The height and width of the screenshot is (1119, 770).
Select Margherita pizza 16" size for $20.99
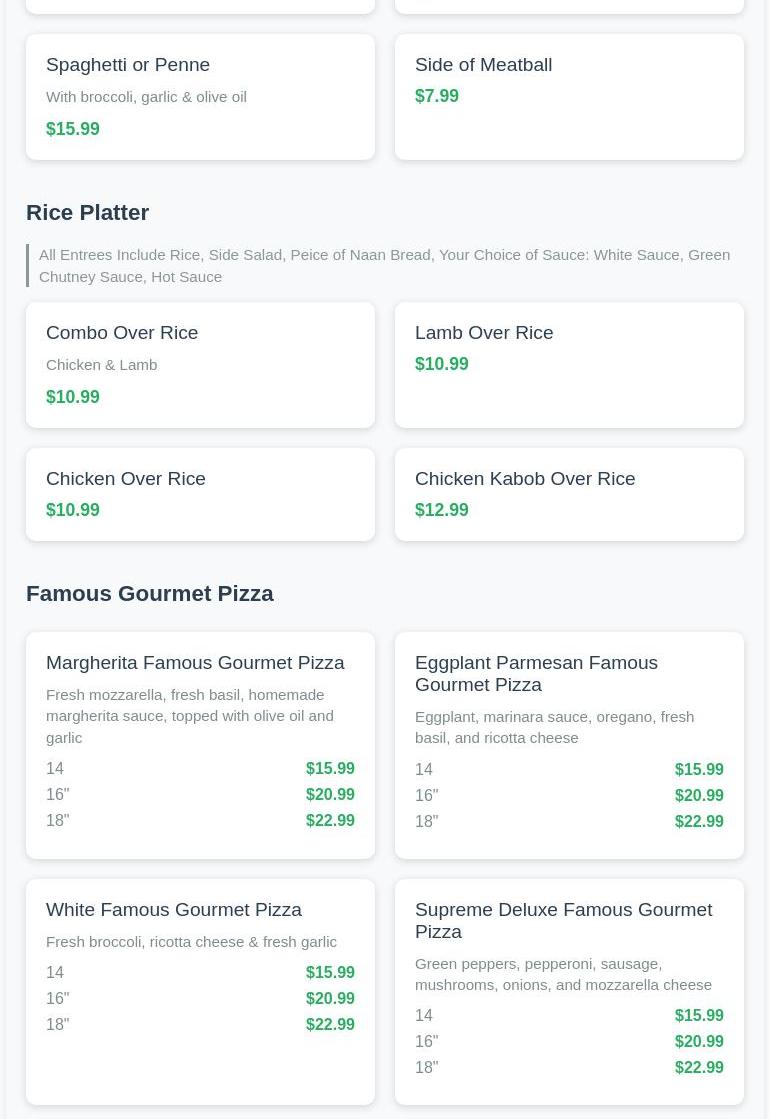[x=200, y=795]
